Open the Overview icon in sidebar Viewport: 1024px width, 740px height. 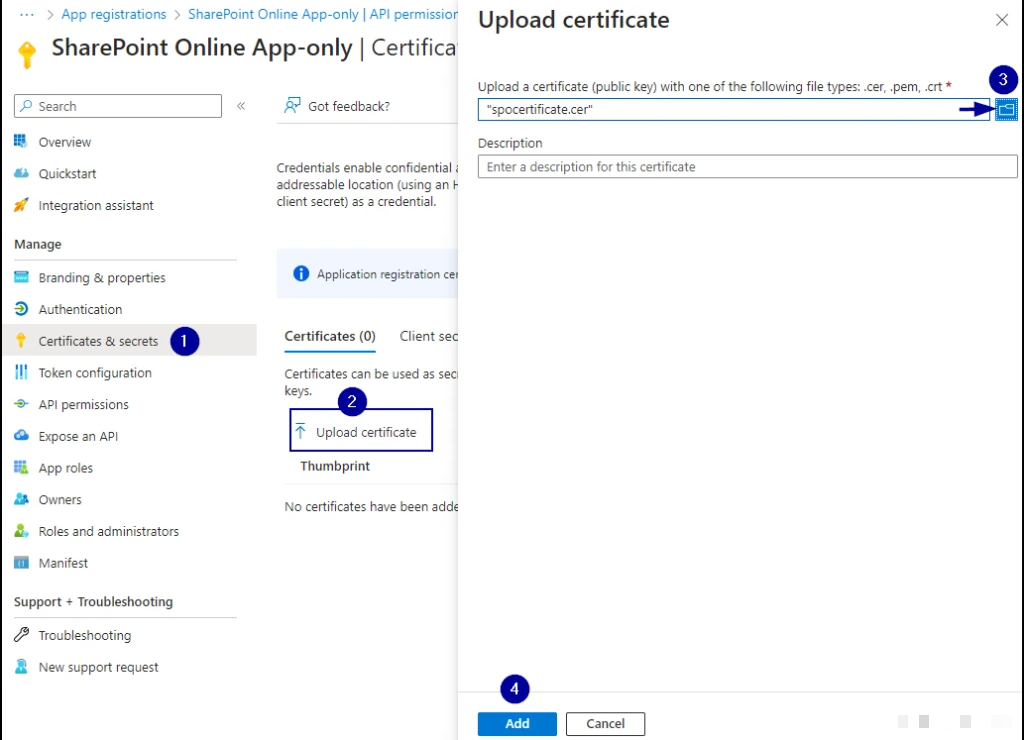click(21, 142)
